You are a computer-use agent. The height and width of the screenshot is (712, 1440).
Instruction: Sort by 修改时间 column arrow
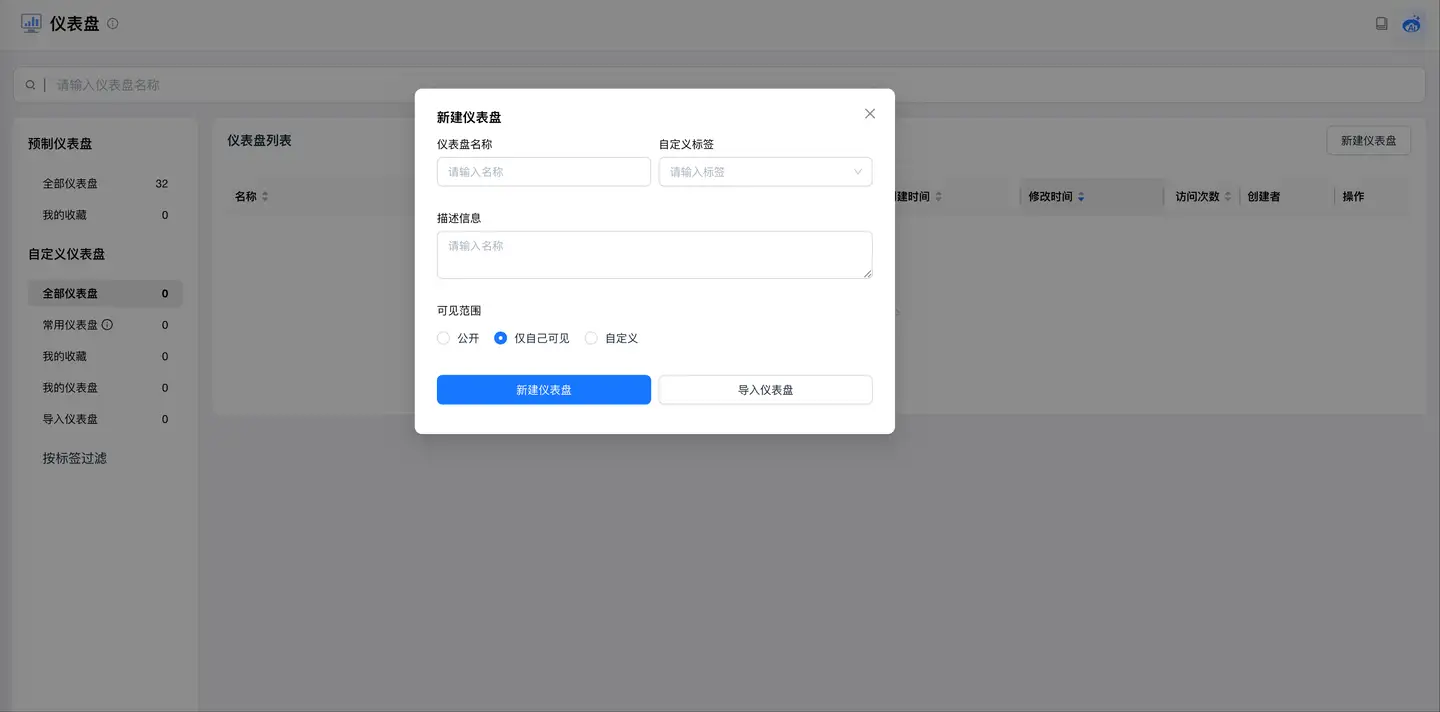(1081, 197)
